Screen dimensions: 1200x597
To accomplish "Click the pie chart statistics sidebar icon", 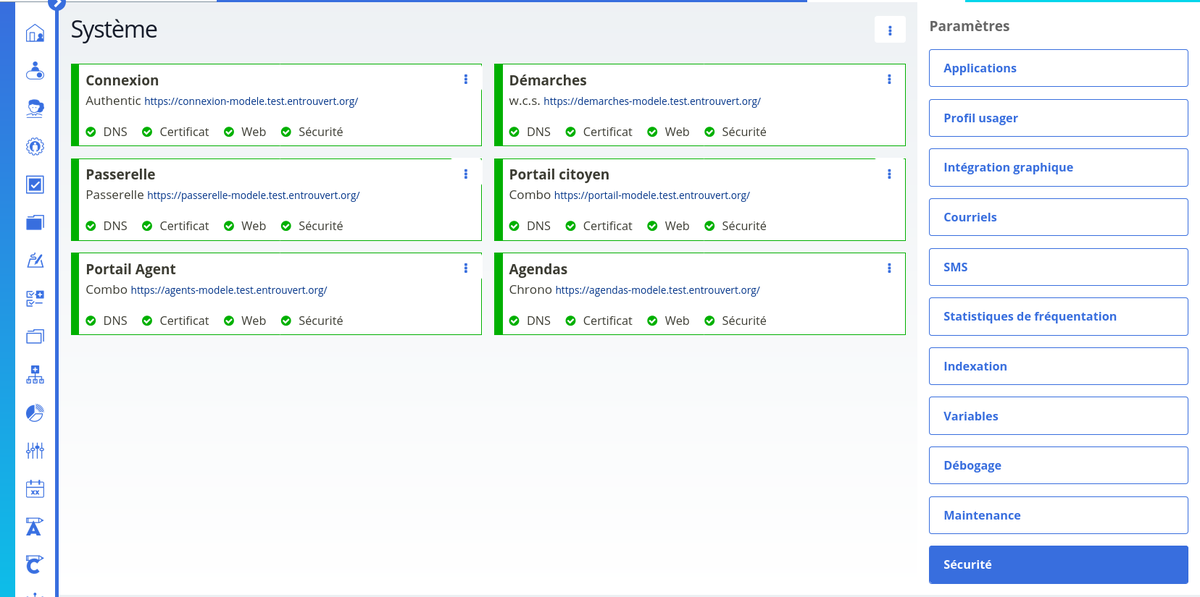I will point(35,413).
